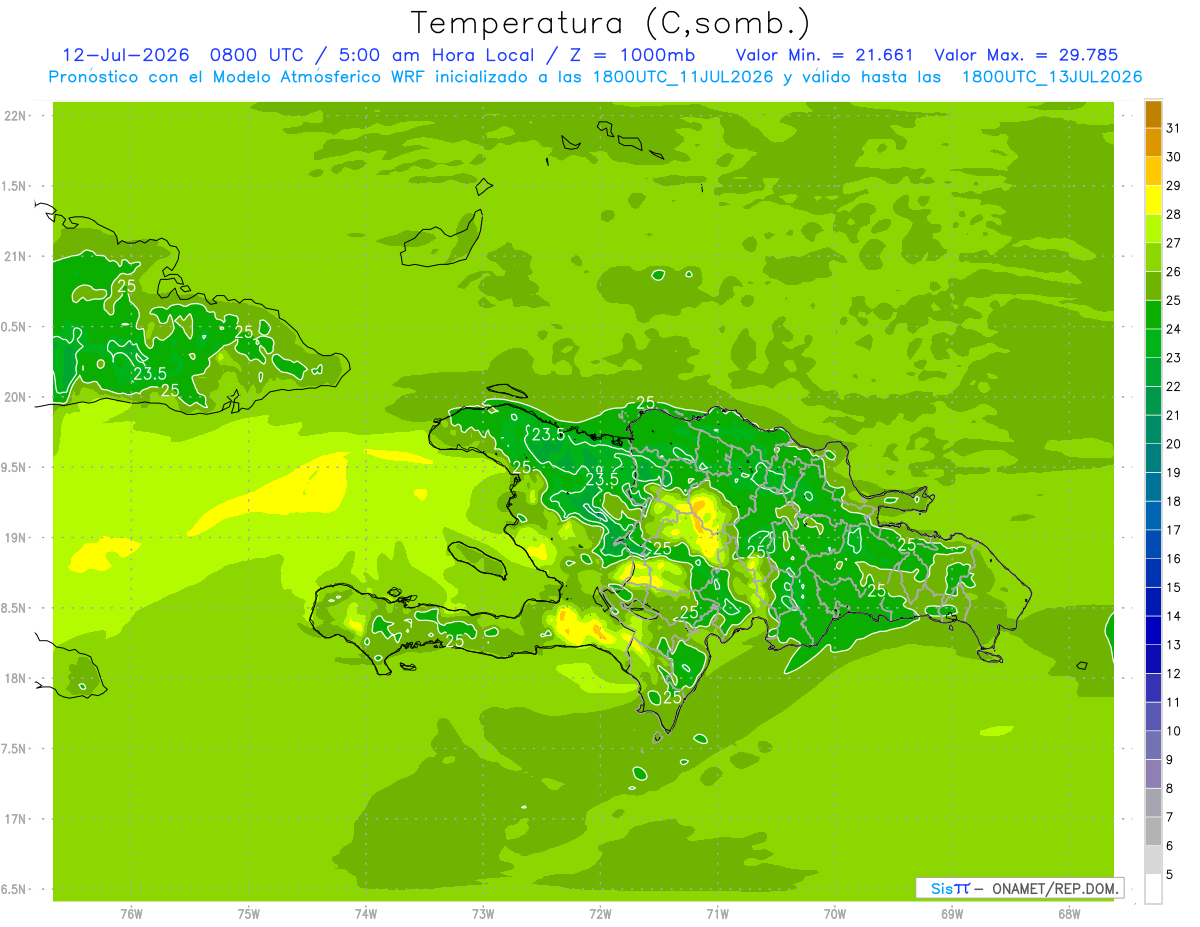Click the '71W' longitude axis label

click(717, 913)
